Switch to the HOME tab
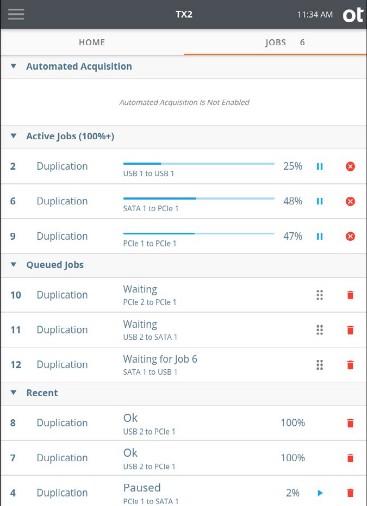 tap(92, 42)
